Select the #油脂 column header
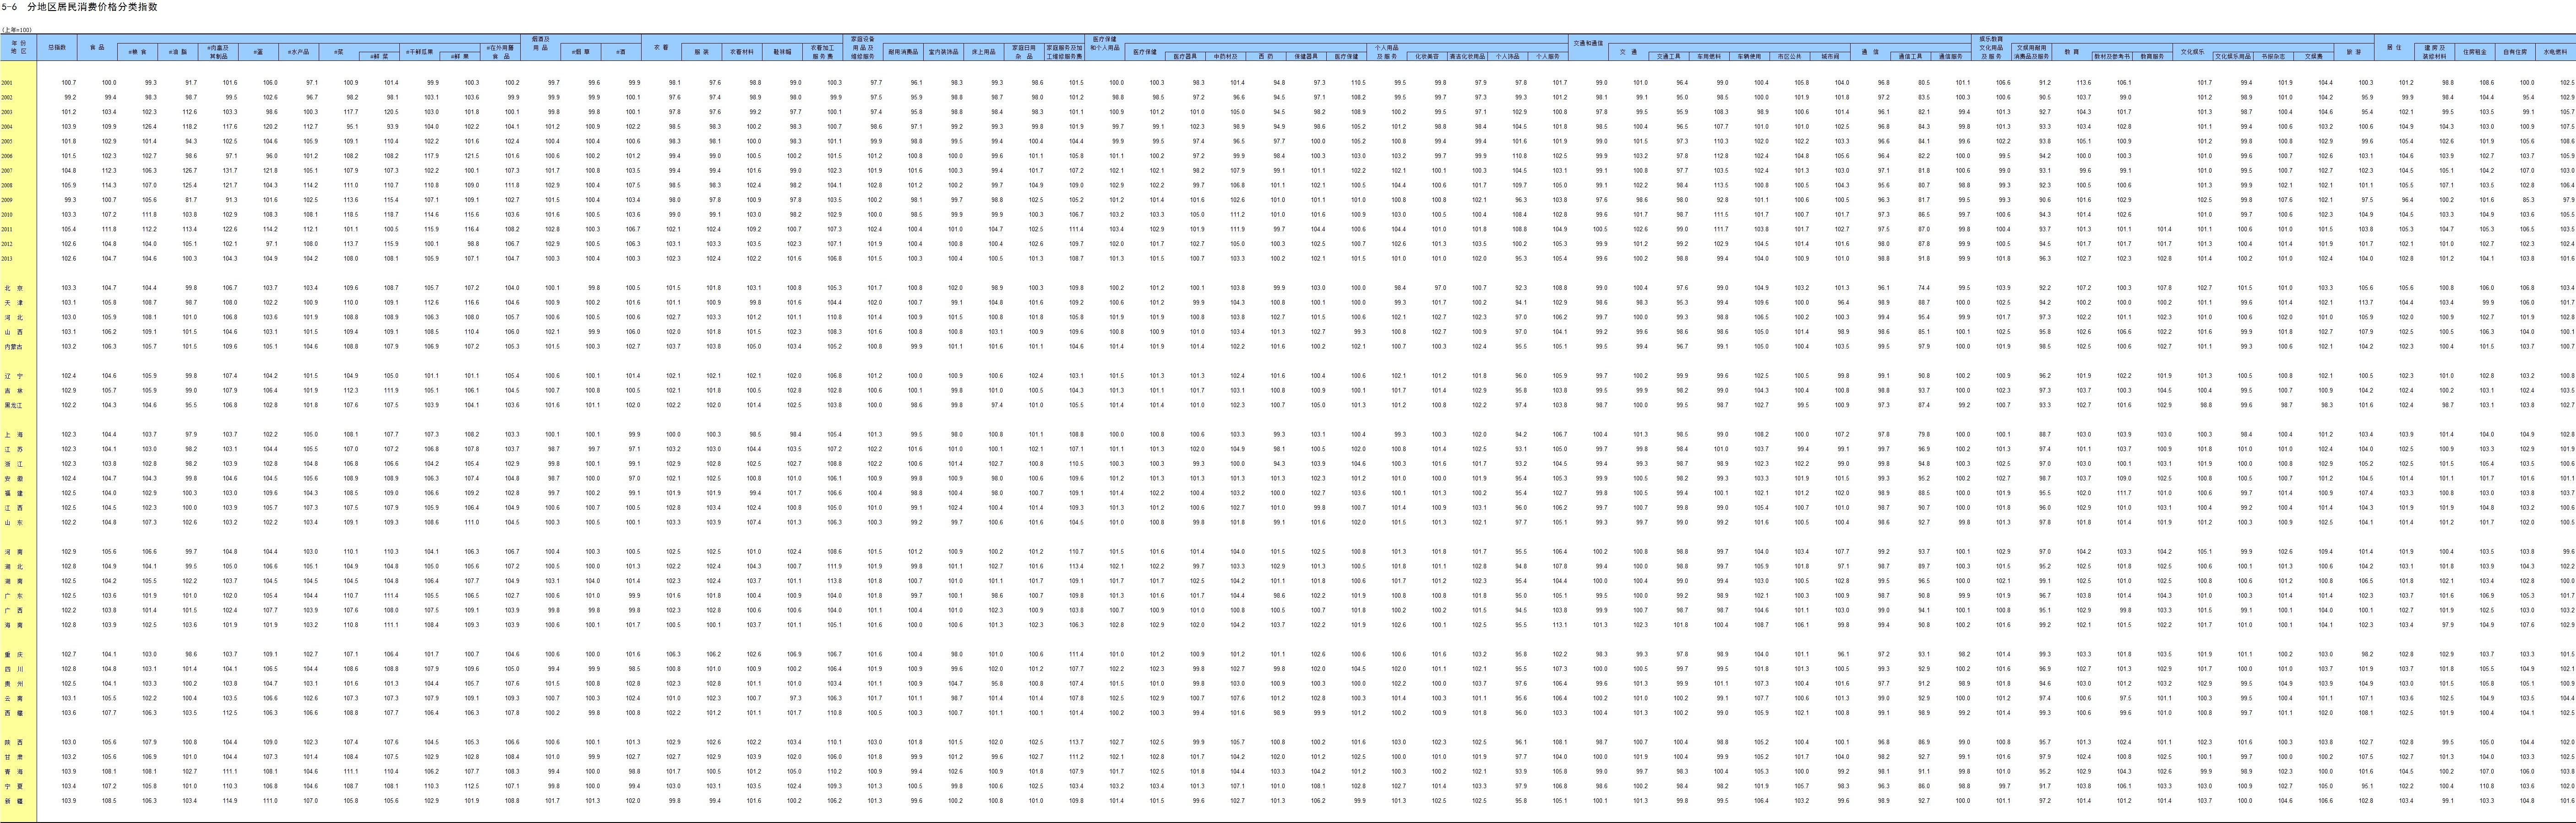Image resolution: width=2576 pixels, height=823 pixels. pyautogui.click(x=178, y=52)
